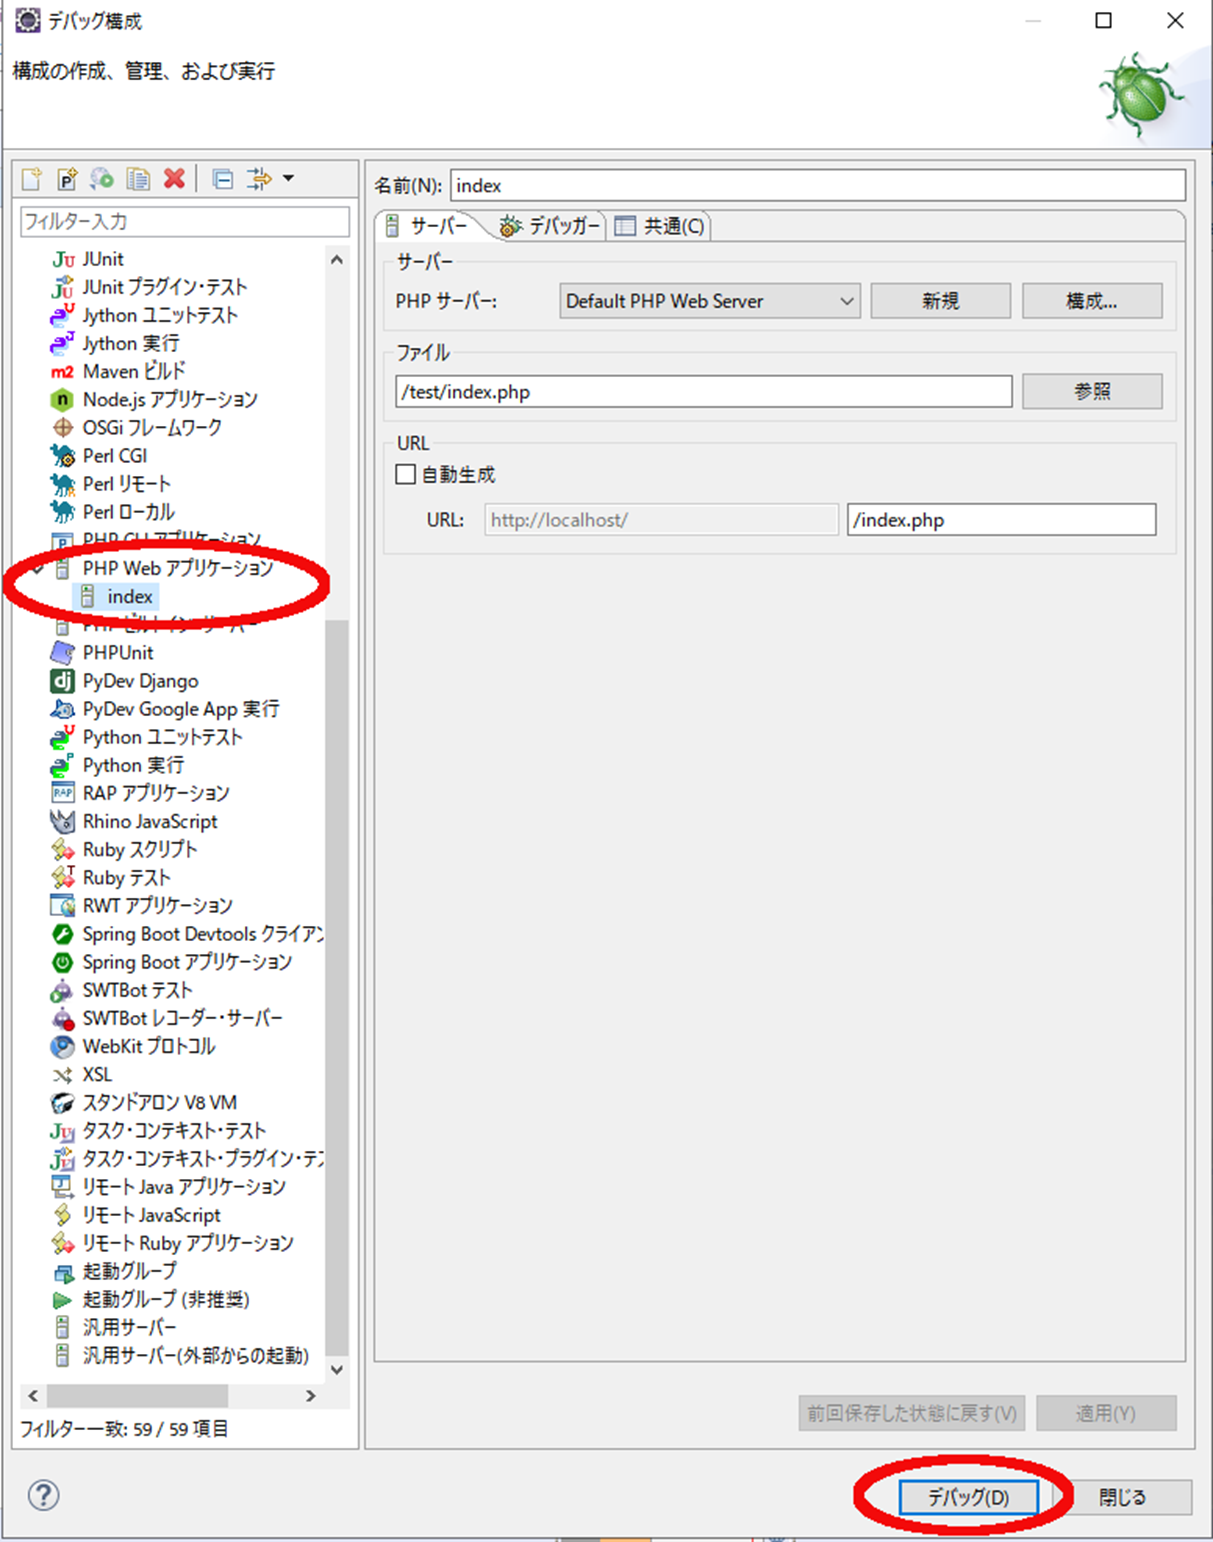Click 参照 to browse for a file
Viewport: 1213px width, 1542px height.
pos(1090,391)
